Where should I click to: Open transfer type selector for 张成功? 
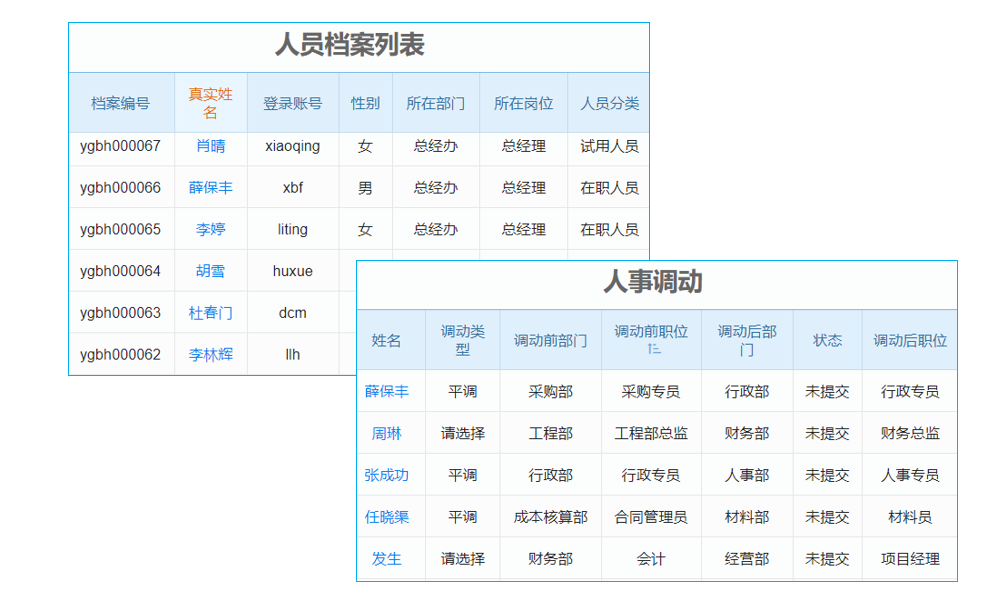click(463, 475)
